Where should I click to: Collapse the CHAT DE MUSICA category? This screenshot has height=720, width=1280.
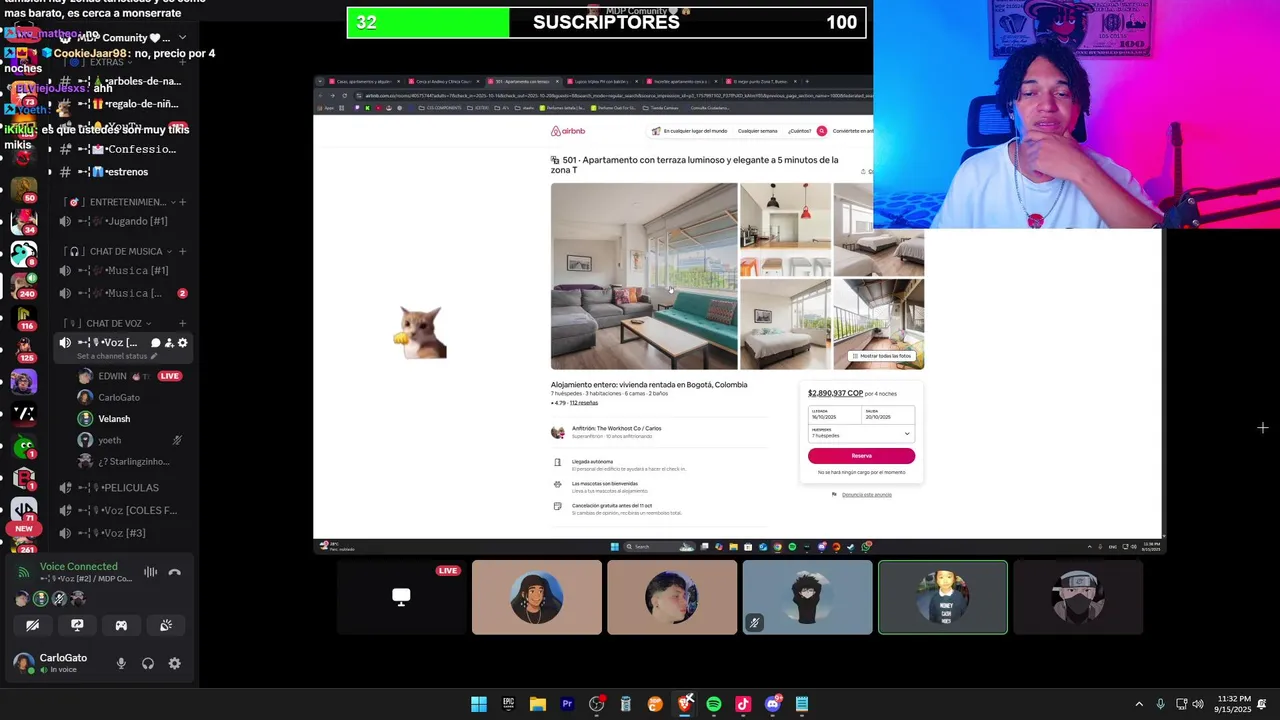[120, 251]
